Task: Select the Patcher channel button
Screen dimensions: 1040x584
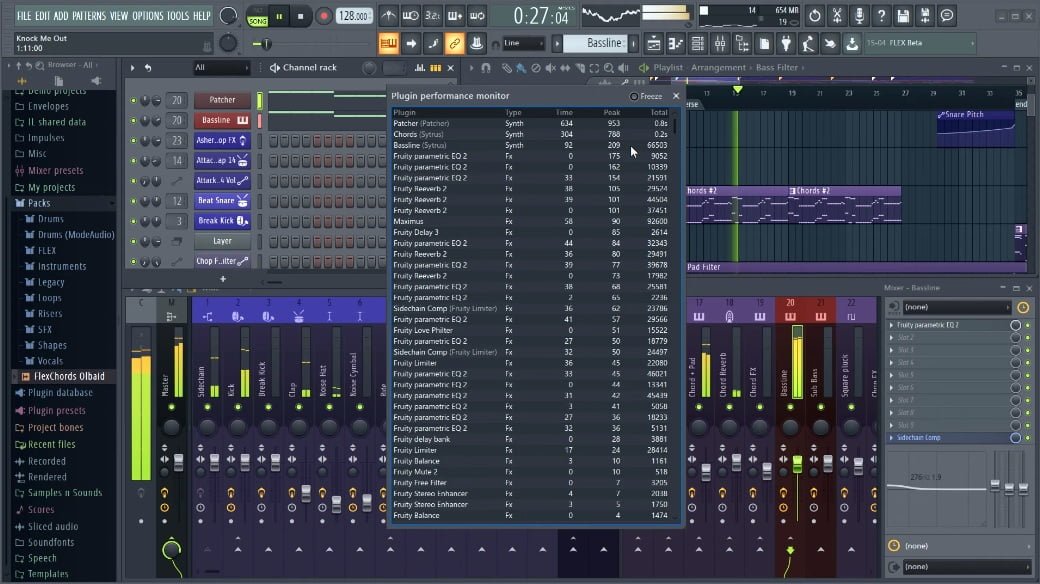Action: click(222, 100)
